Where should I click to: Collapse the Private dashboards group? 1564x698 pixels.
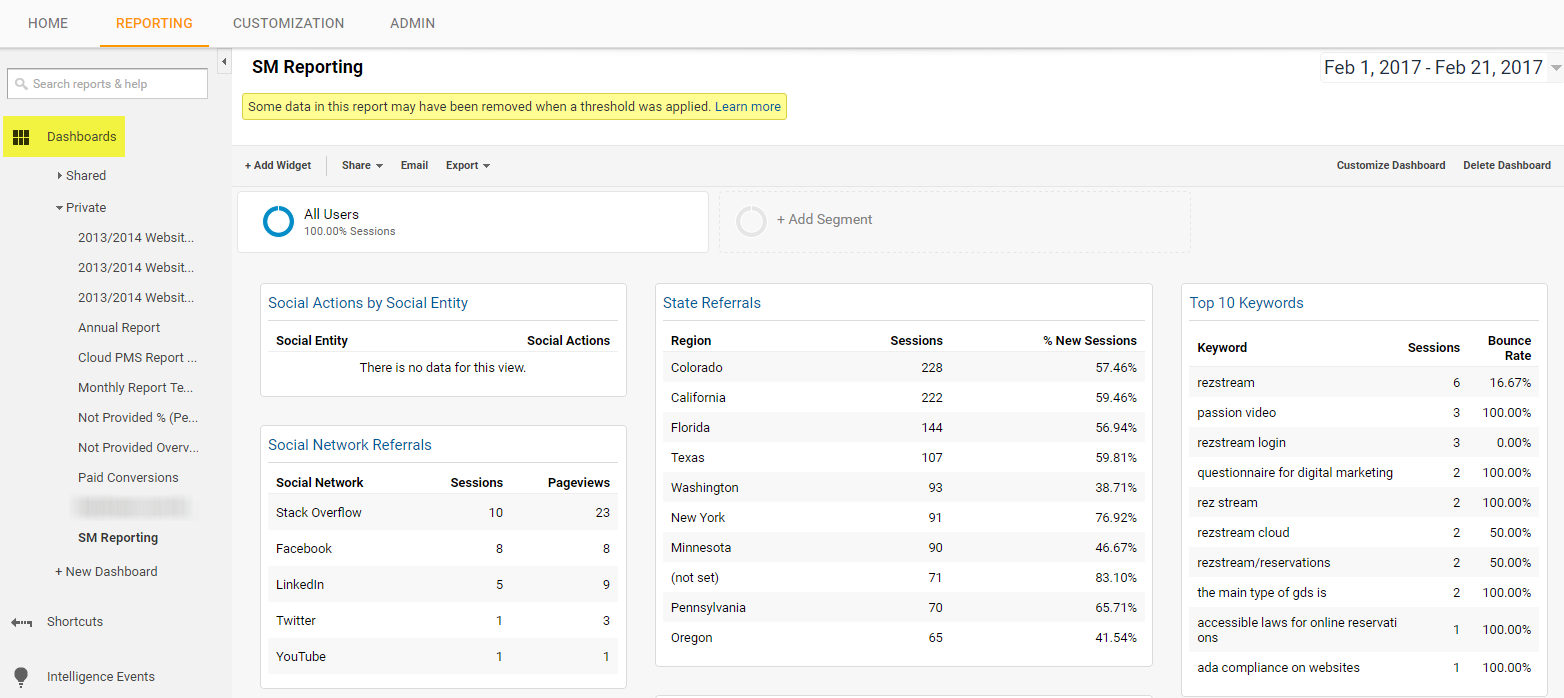click(x=60, y=207)
